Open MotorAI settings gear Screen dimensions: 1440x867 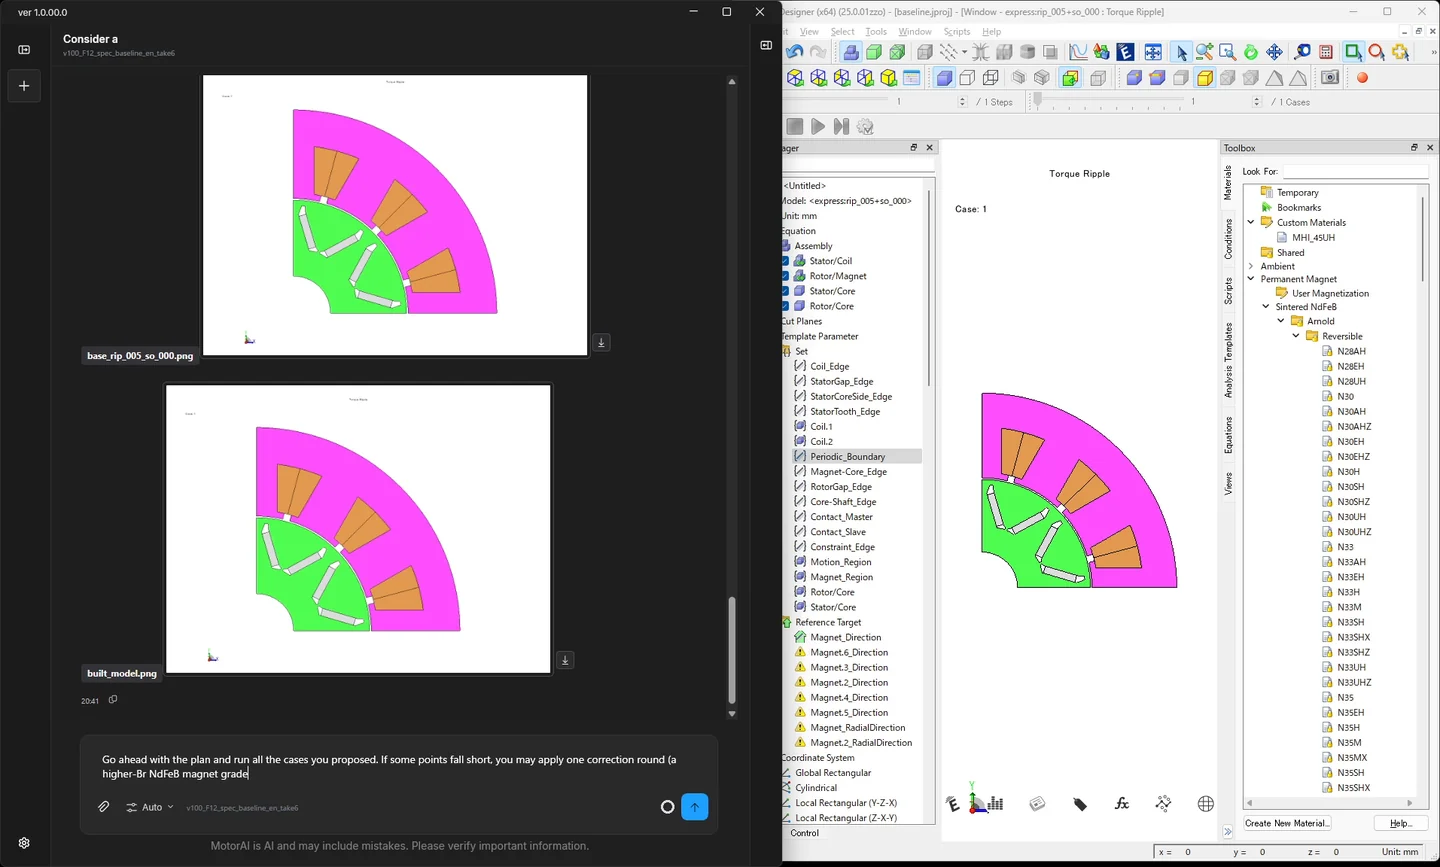point(24,843)
